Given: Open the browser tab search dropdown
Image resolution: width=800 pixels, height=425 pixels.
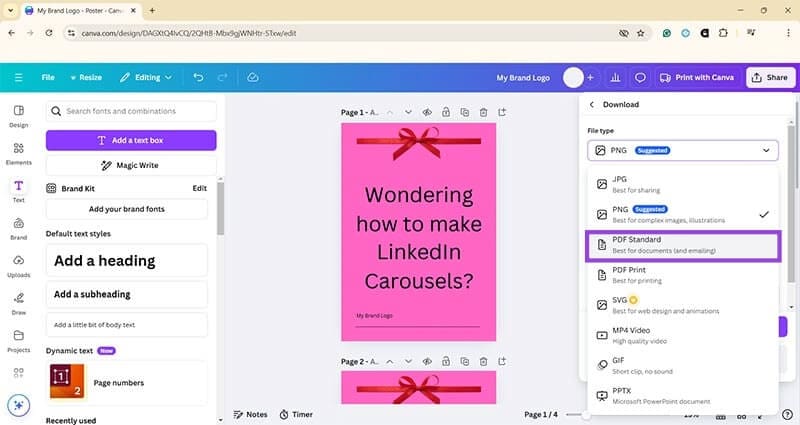Looking at the screenshot, I should 10,10.
